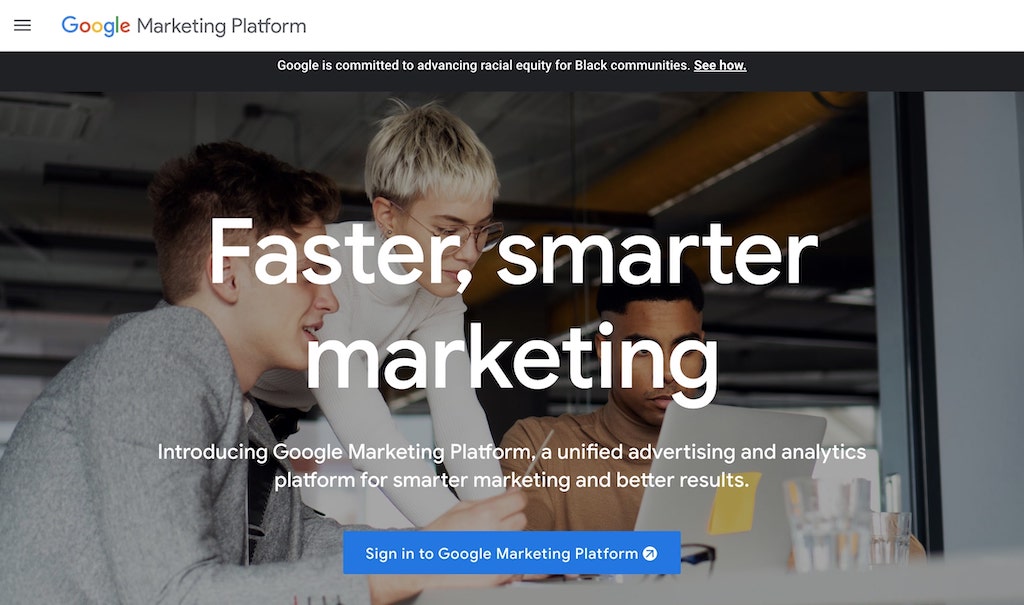Click the "Faster, smarter" headline text
1024x605 pixels.
click(513, 252)
